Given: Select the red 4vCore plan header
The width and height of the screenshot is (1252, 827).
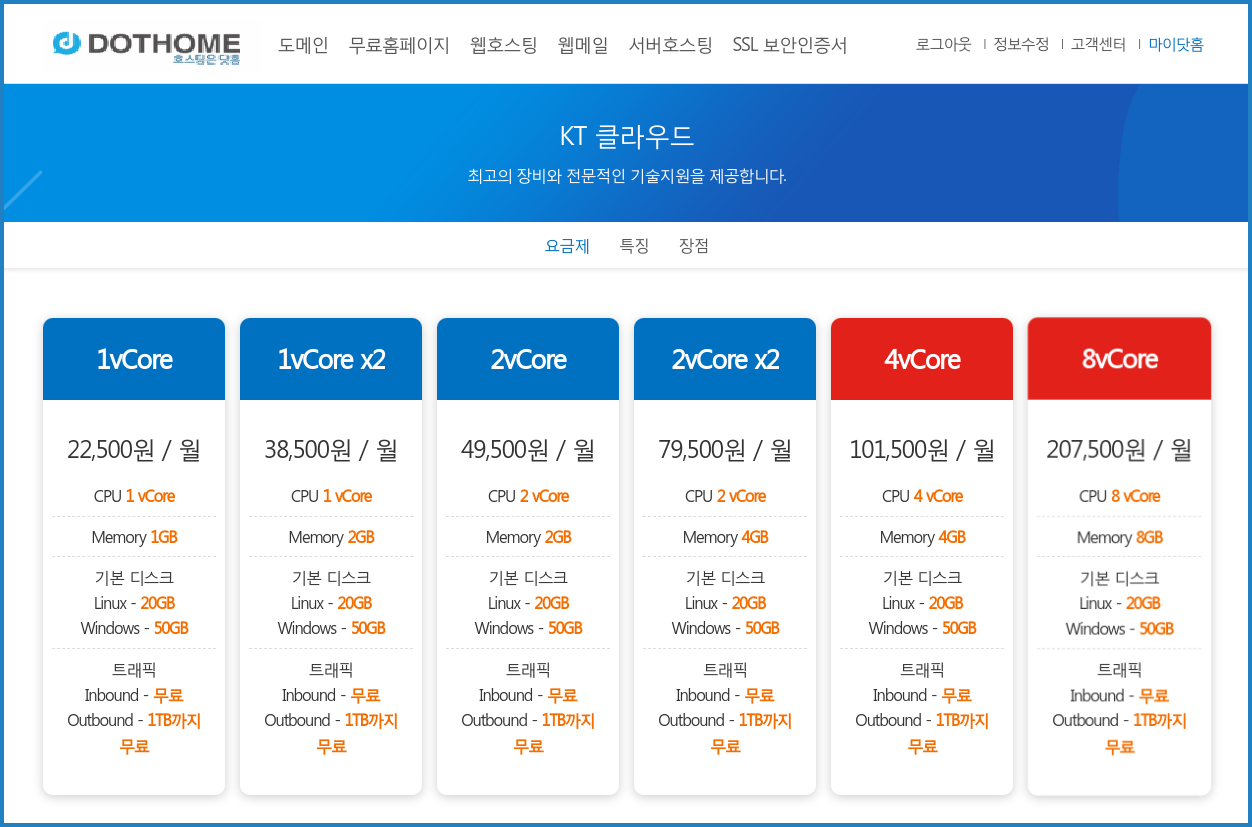Looking at the screenshot, I should coord(922,360).
